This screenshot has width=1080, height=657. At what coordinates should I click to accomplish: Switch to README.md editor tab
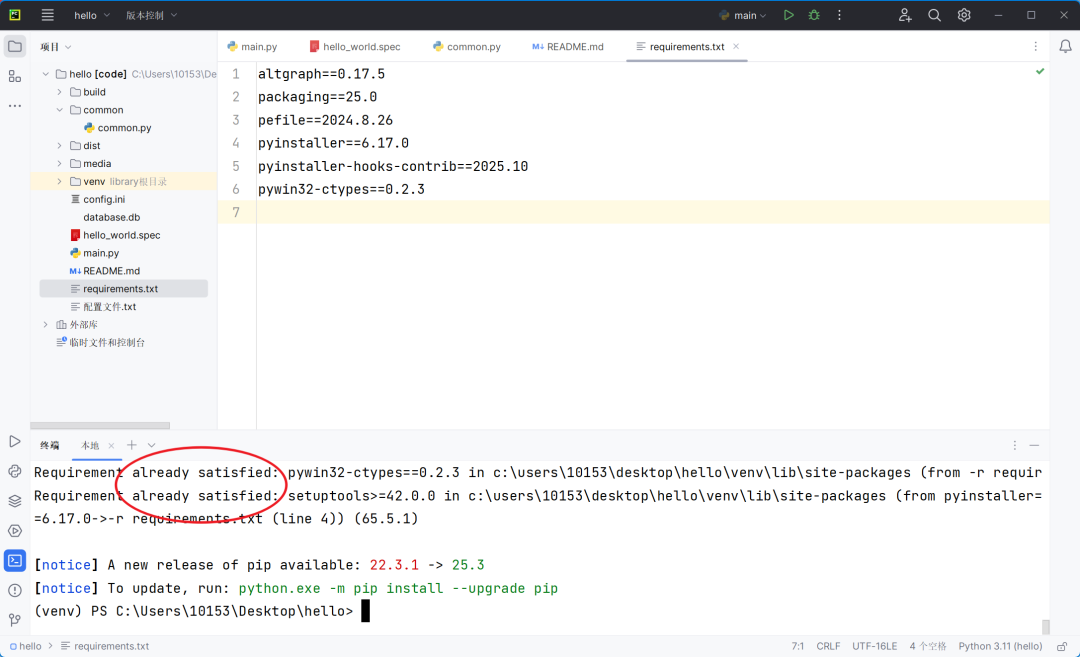pyautogui.click(x=568, y=46)
